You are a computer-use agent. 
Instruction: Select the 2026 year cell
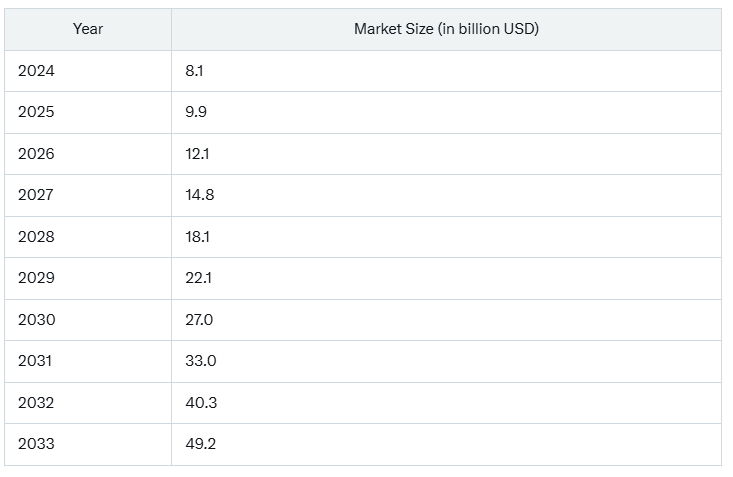[36, 154]
